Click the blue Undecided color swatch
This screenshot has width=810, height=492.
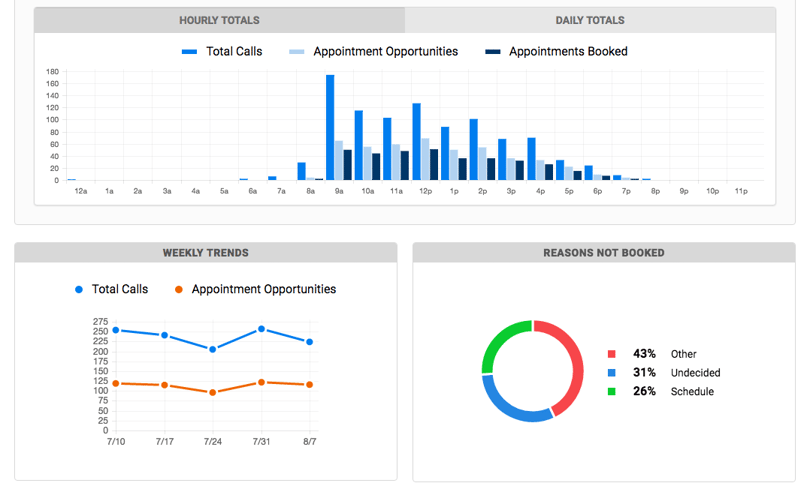click(x=612, y=373)
